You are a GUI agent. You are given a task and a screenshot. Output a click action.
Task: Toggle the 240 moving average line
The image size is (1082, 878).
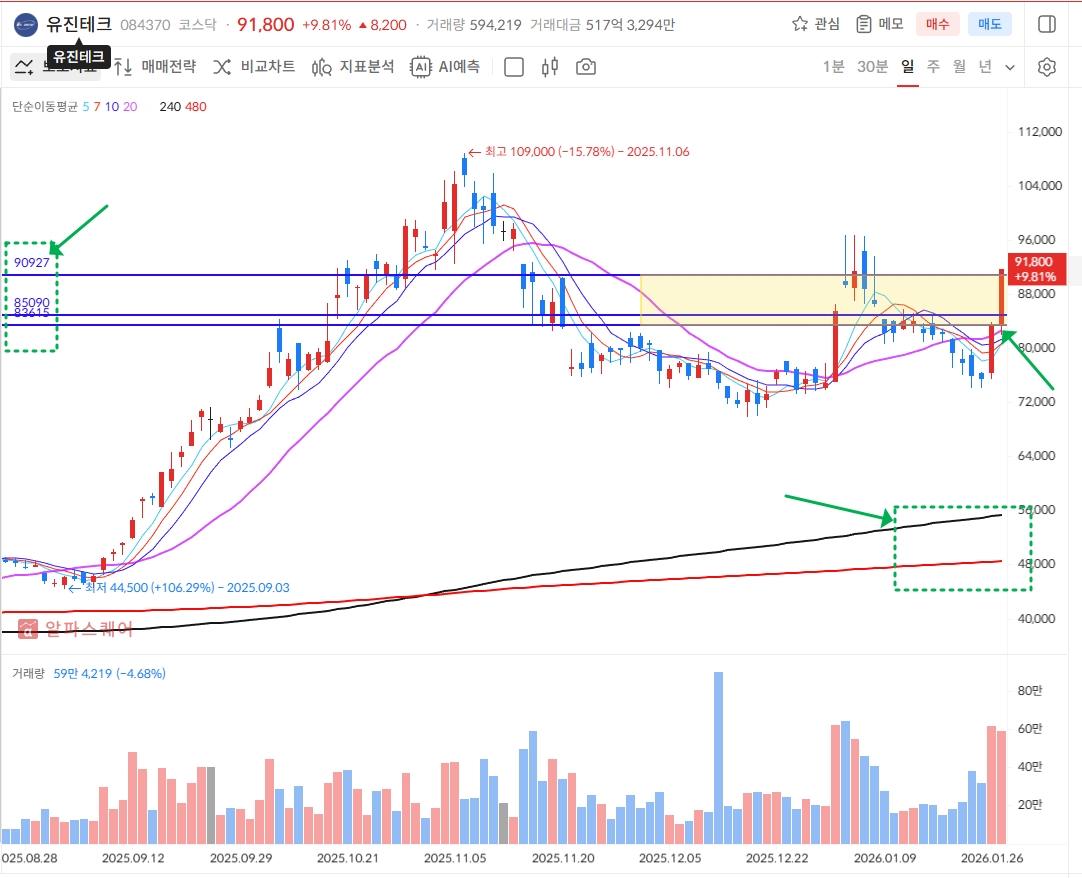coord(169,106)
